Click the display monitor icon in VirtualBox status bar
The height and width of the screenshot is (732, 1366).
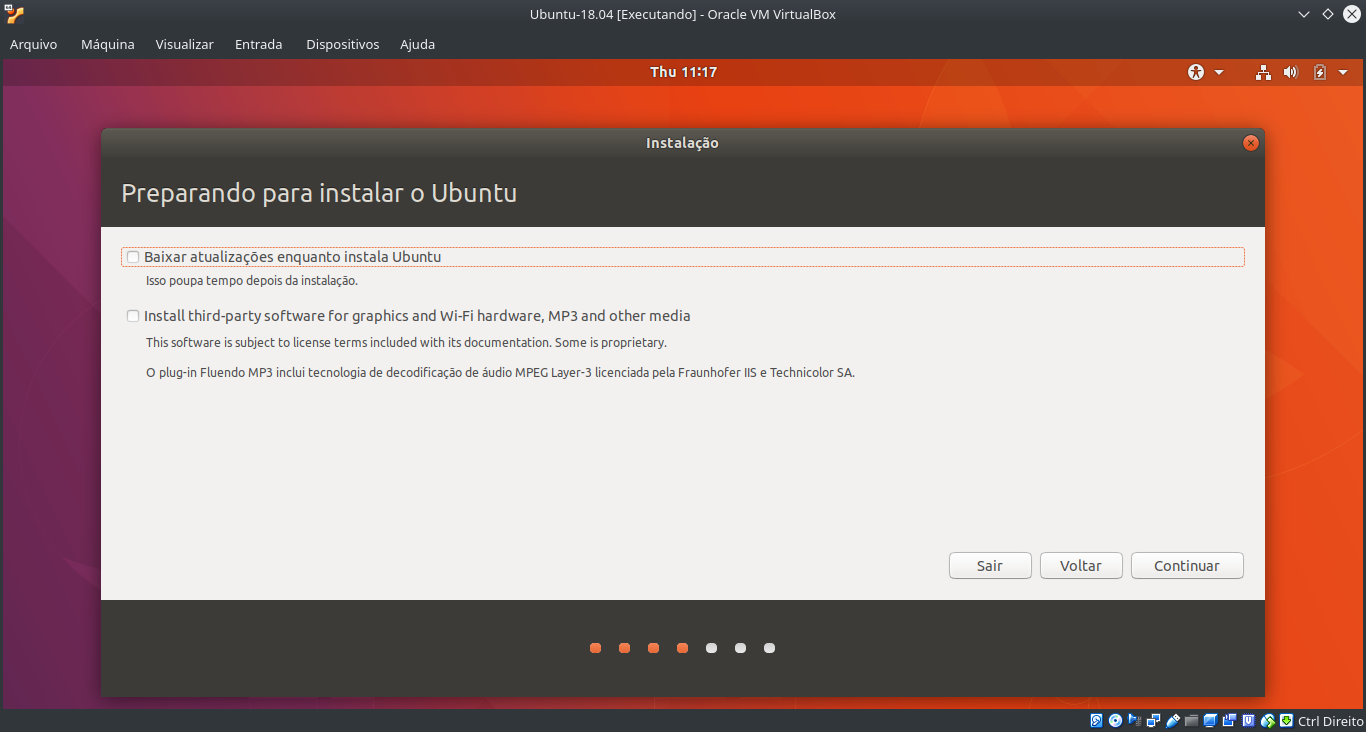1210,720
